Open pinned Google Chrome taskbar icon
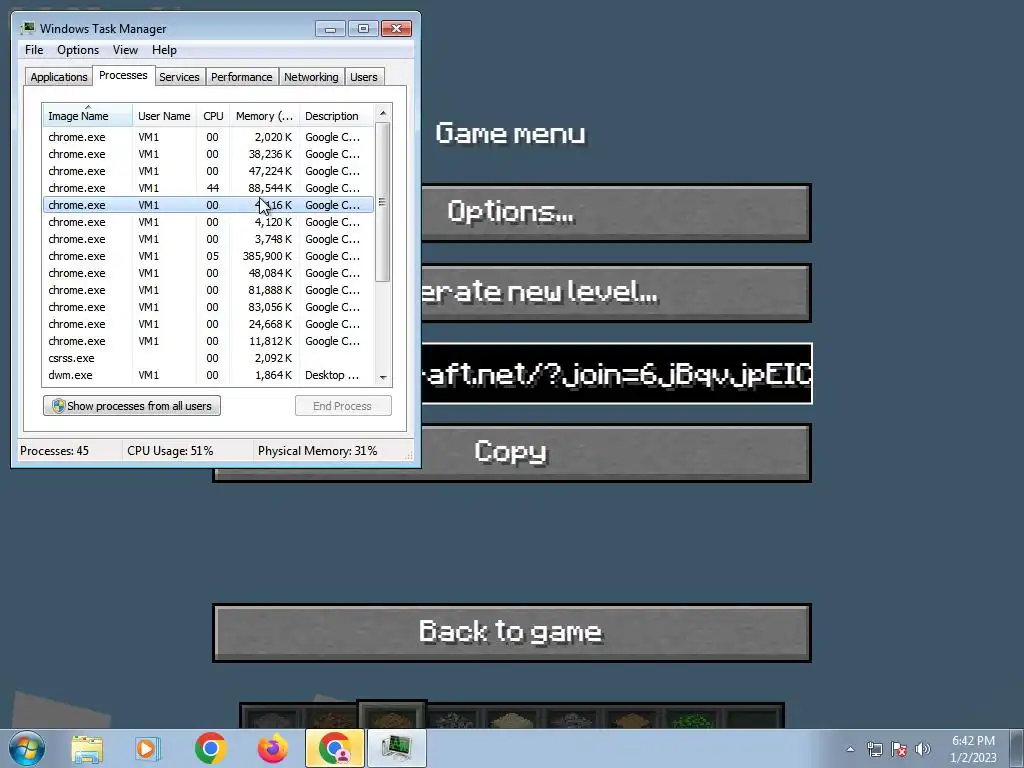Image resolution: width=1024 pixels, height=768 pixels. click(210, 748)
